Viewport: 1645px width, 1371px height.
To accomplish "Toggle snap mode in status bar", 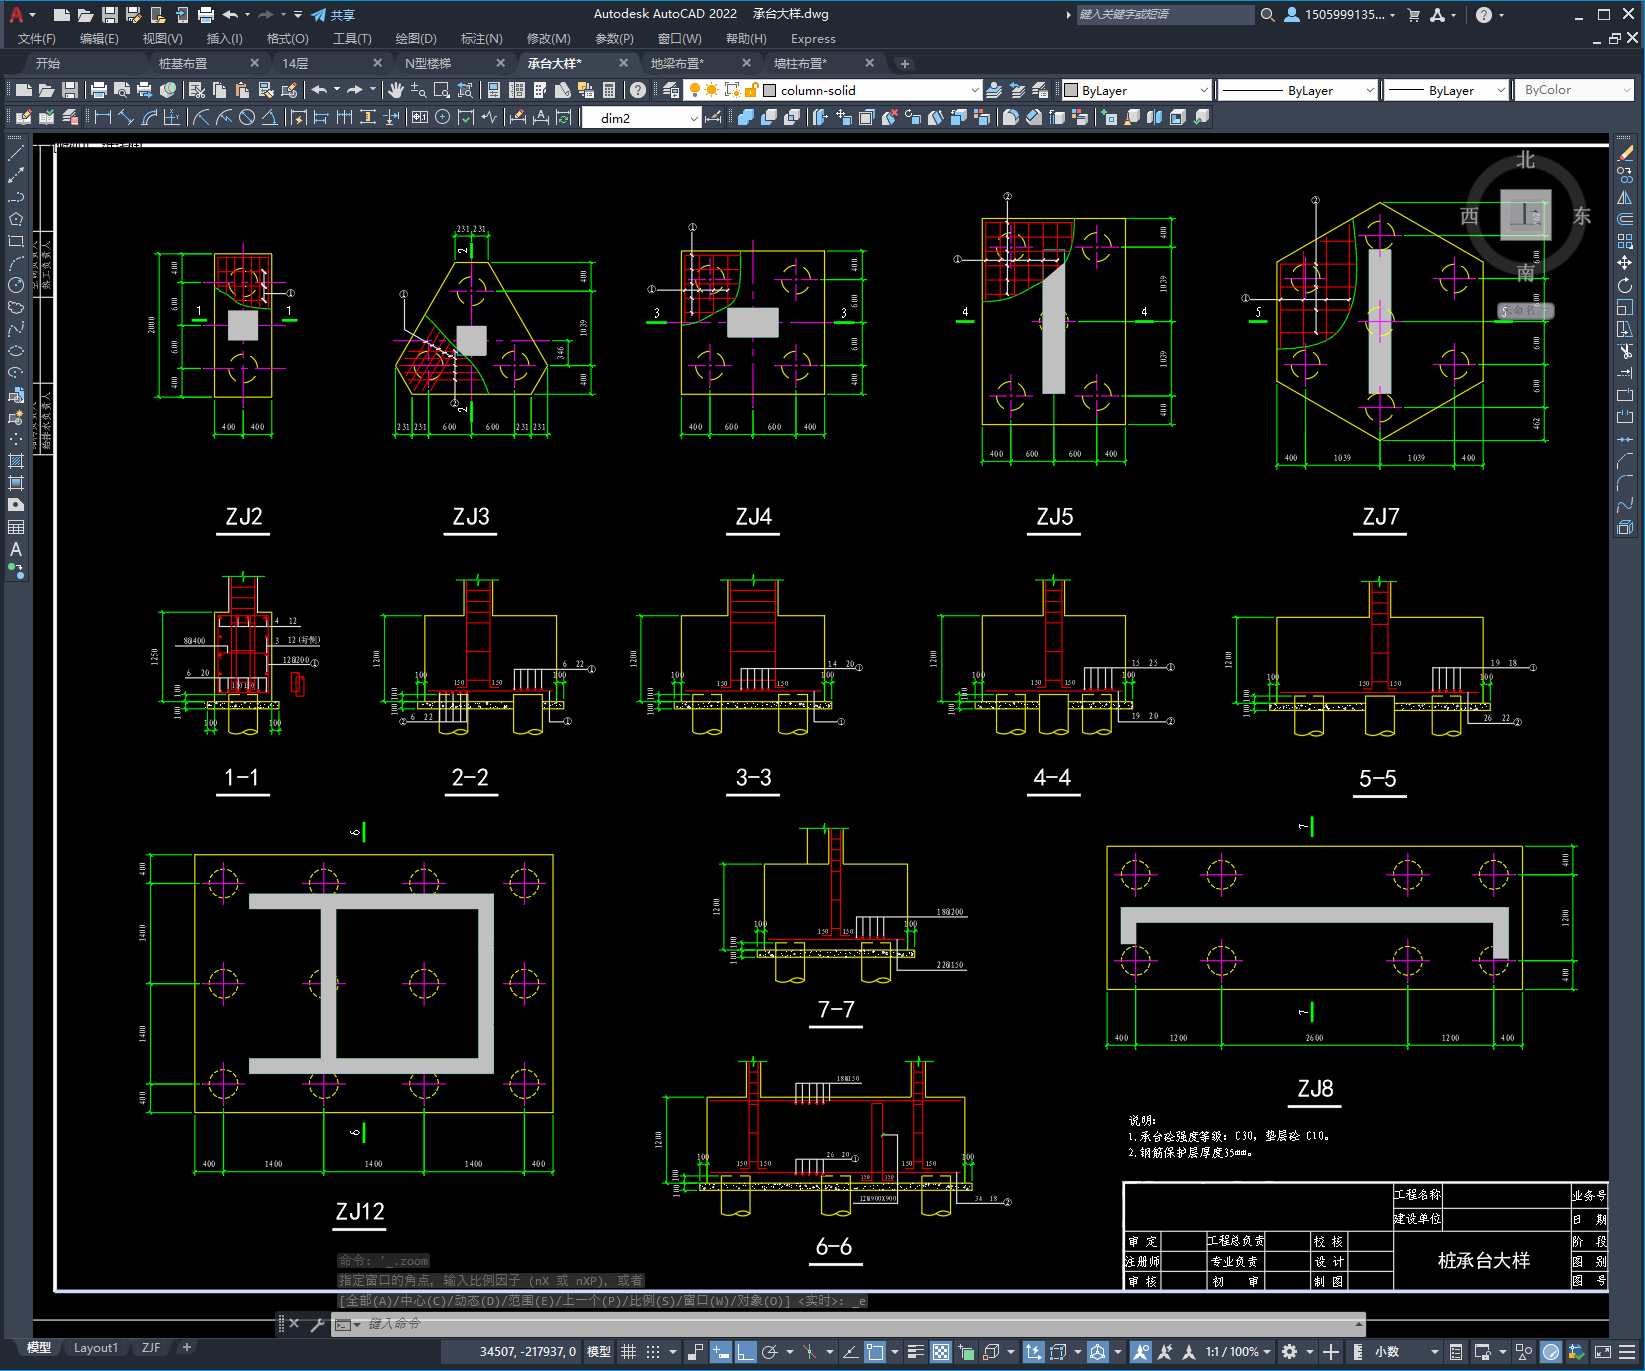I will (x=653, y=1352).
